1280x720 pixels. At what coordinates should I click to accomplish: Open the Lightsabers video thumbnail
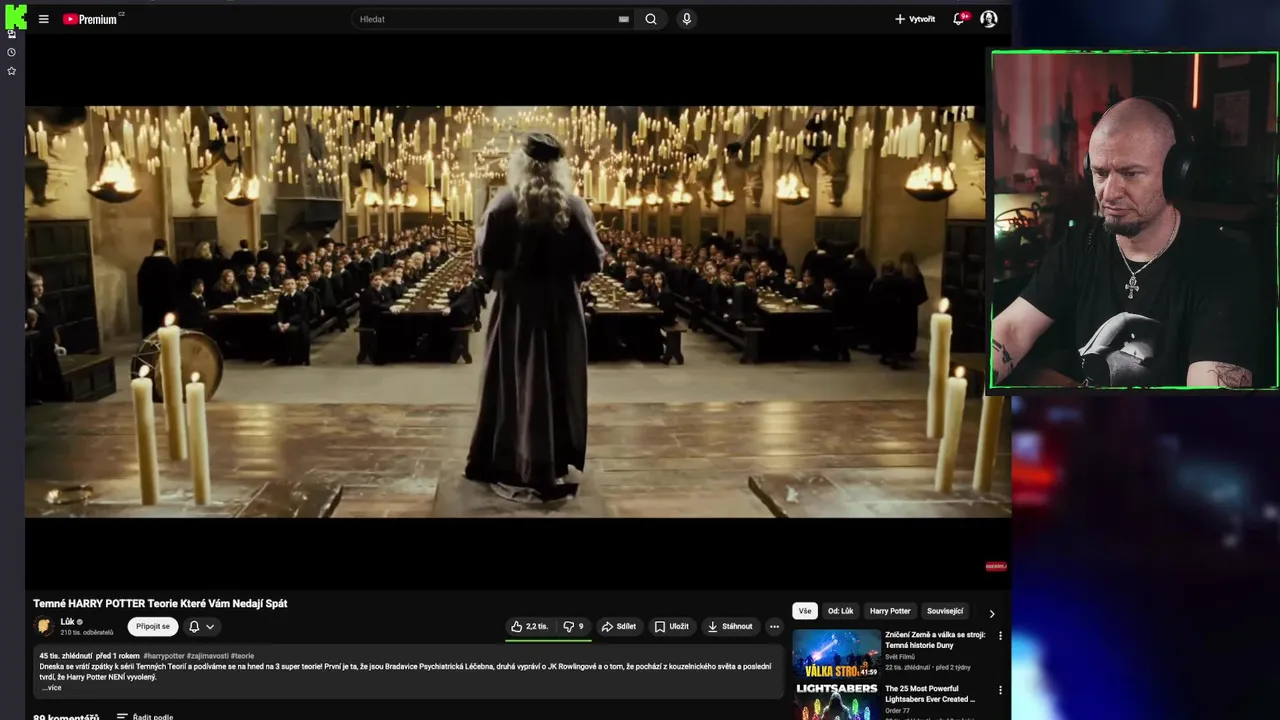coord(837,701)
